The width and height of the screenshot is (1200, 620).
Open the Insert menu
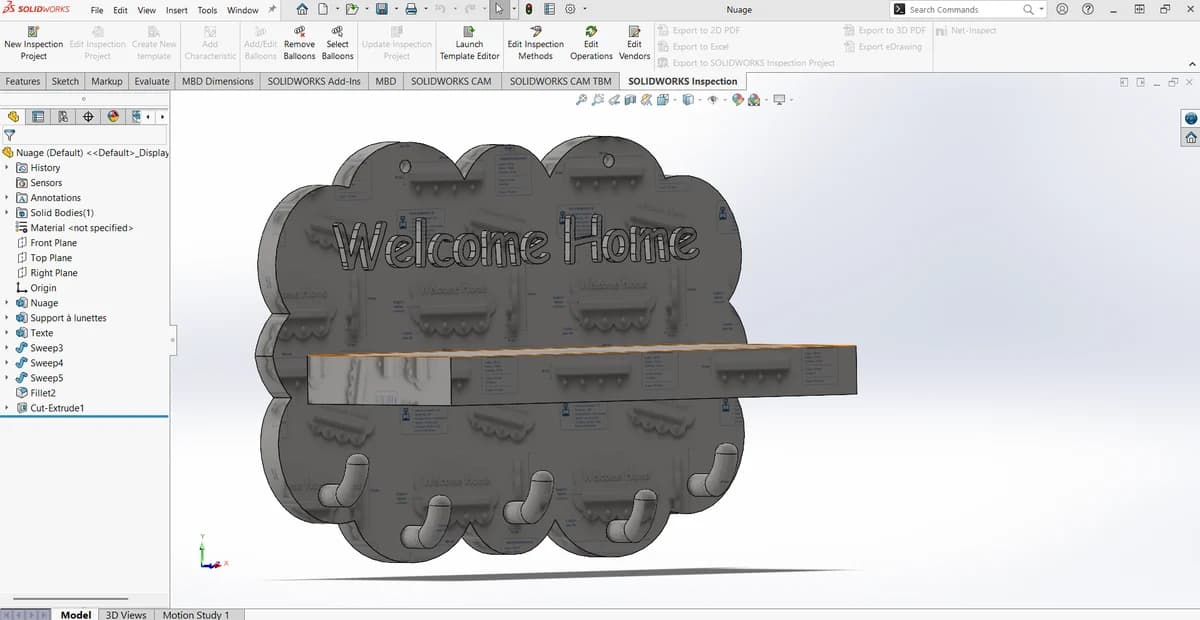176,10
